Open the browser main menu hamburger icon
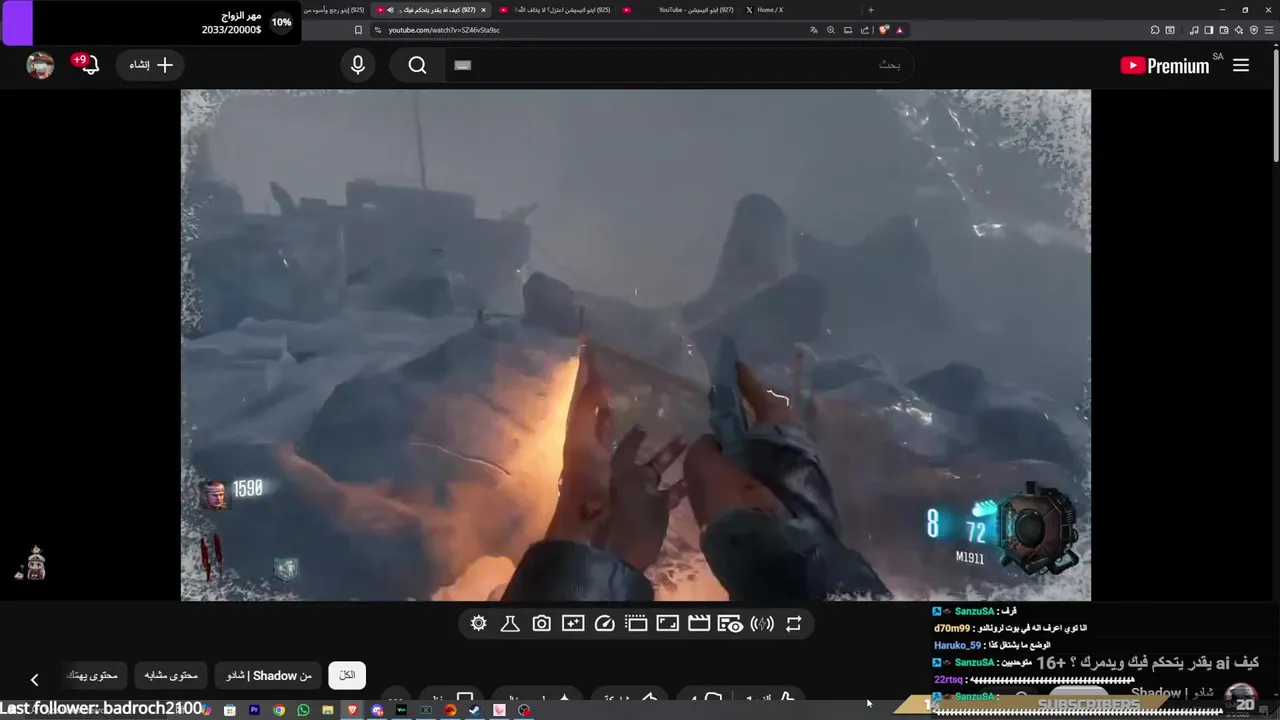Viewport: 1280px width, 720px height. click(x=1269, y=30)
